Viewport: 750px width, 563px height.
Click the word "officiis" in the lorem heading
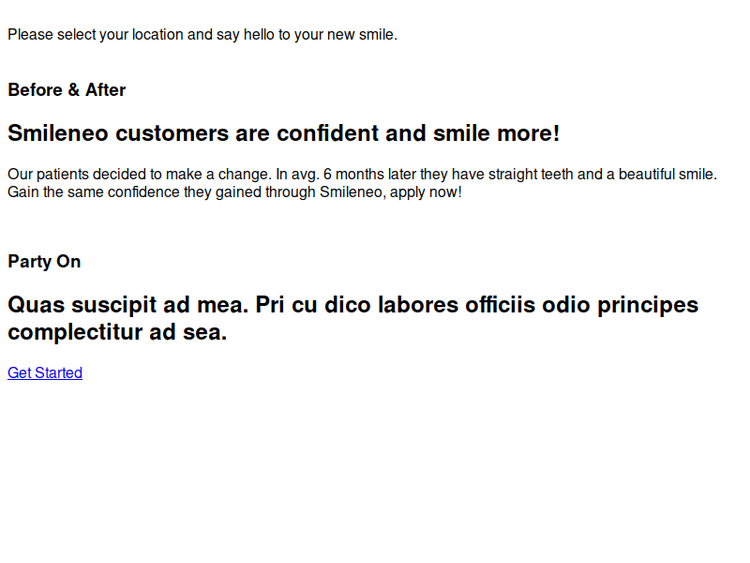click(500, 305)
